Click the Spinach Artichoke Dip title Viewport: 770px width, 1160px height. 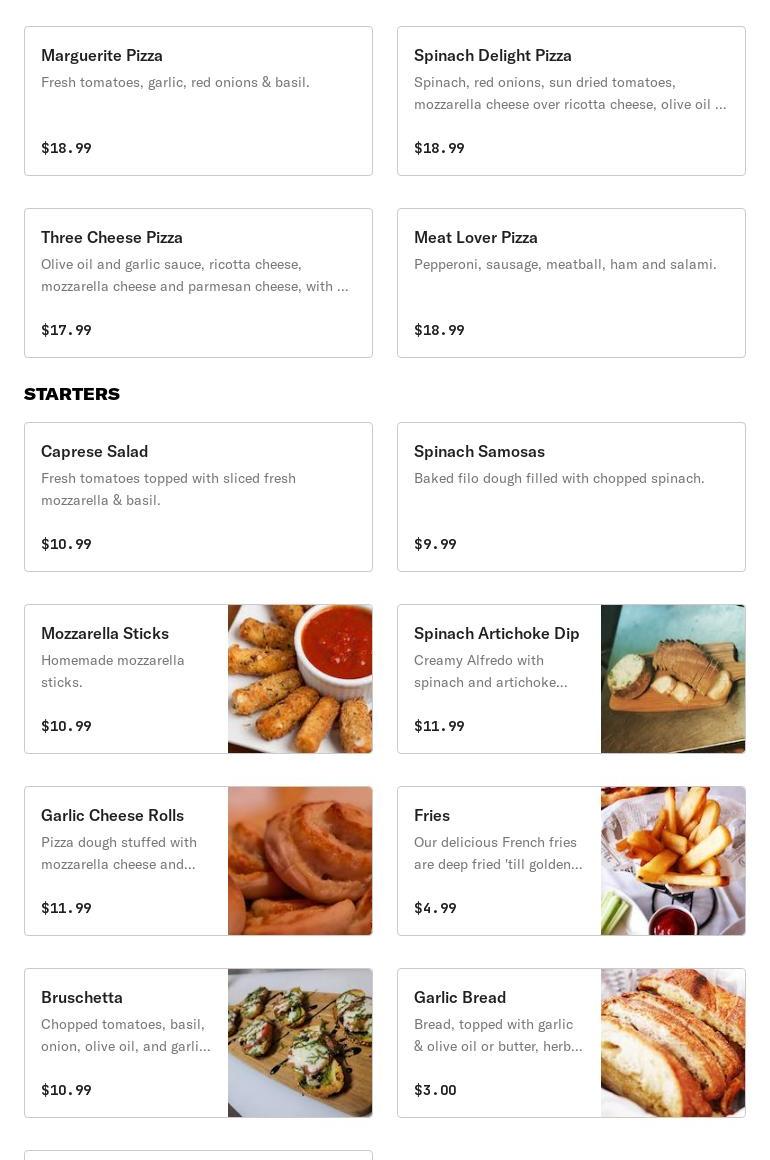tap(496, 633)
